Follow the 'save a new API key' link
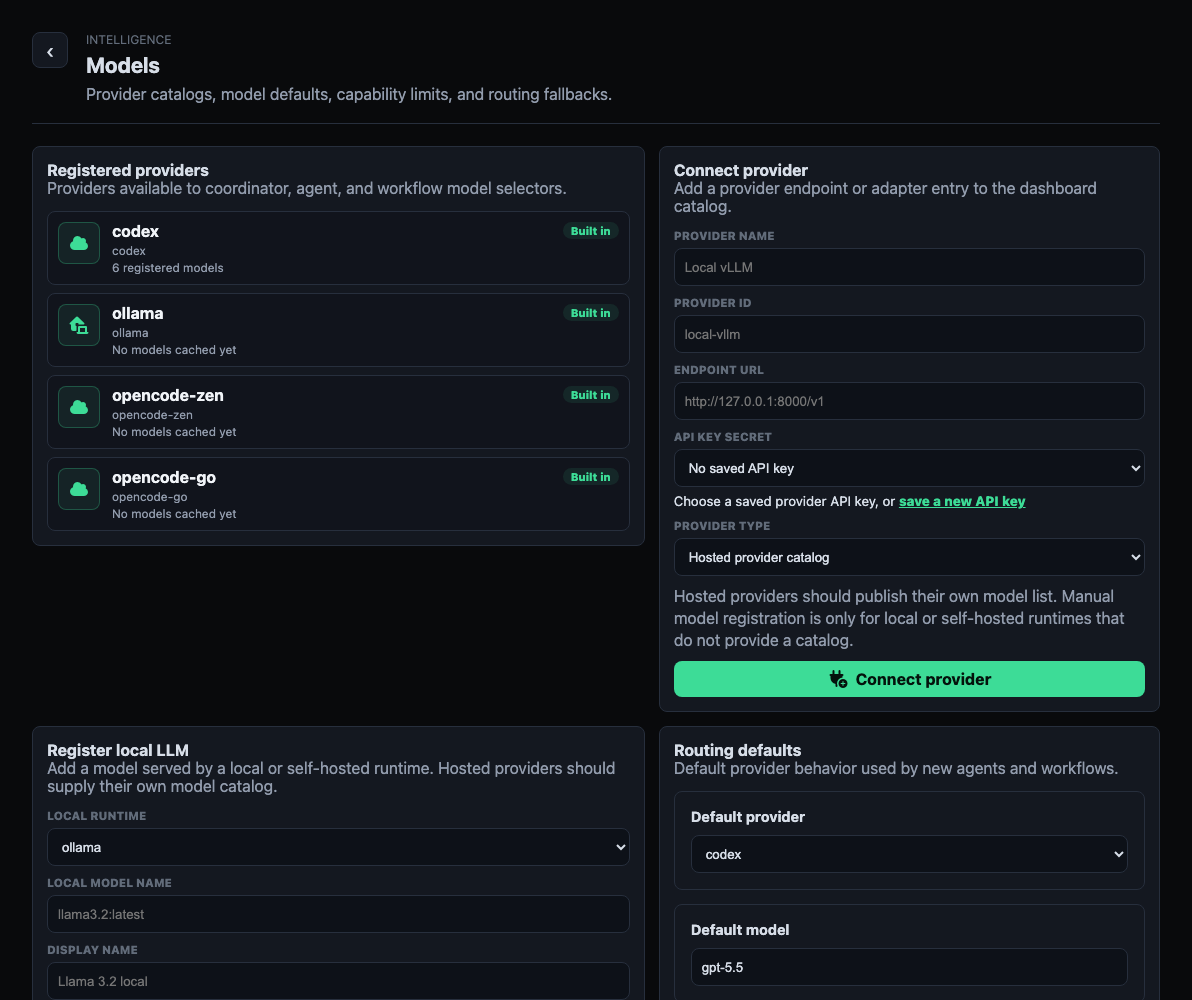The height and width of the screenshot is (1000, 1192). (962, 501)
